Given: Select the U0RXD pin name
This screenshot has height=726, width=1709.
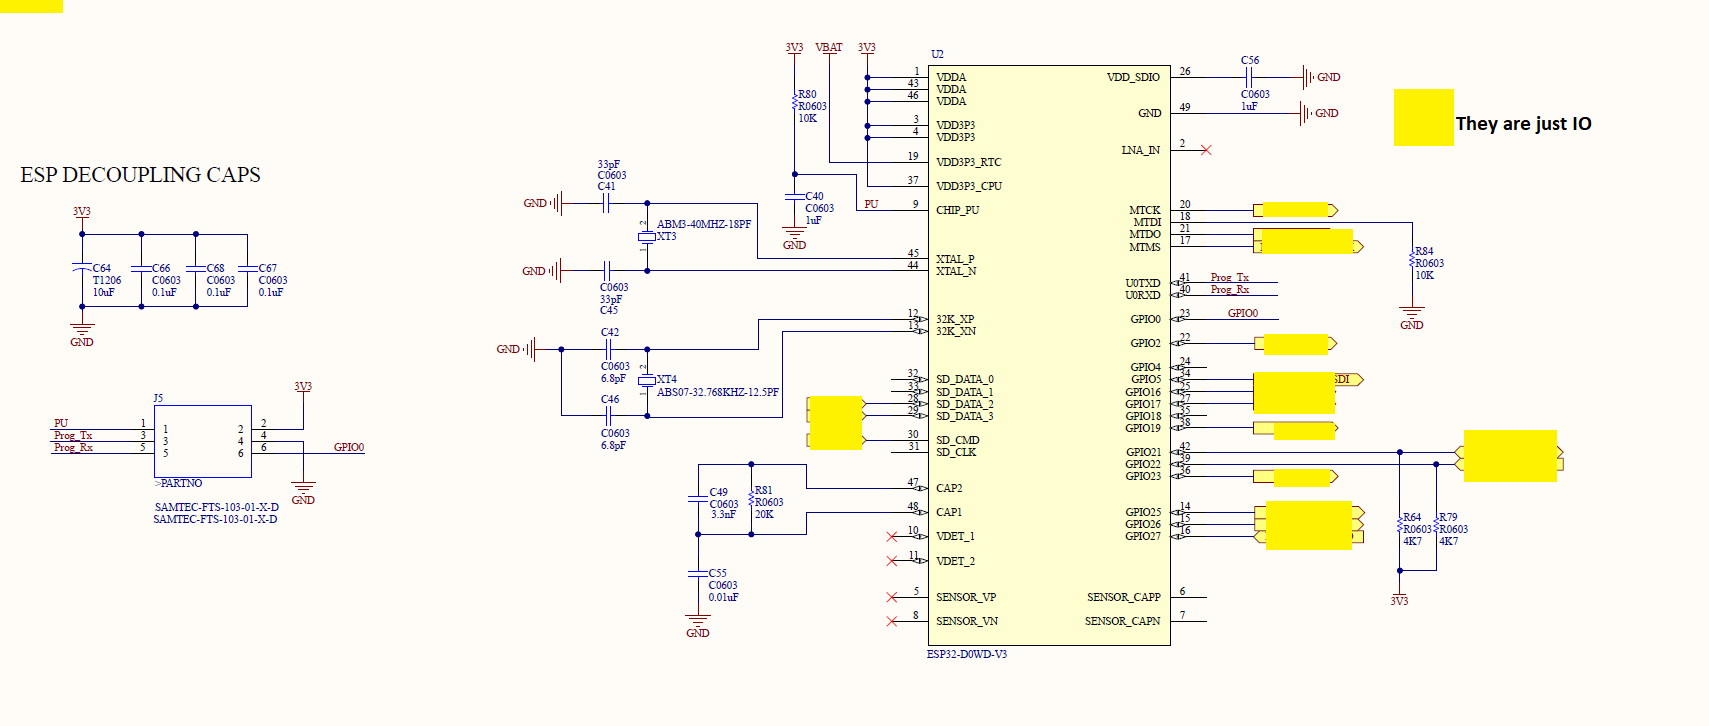Looking at the screenshot, I should (x=1143, y=295).
